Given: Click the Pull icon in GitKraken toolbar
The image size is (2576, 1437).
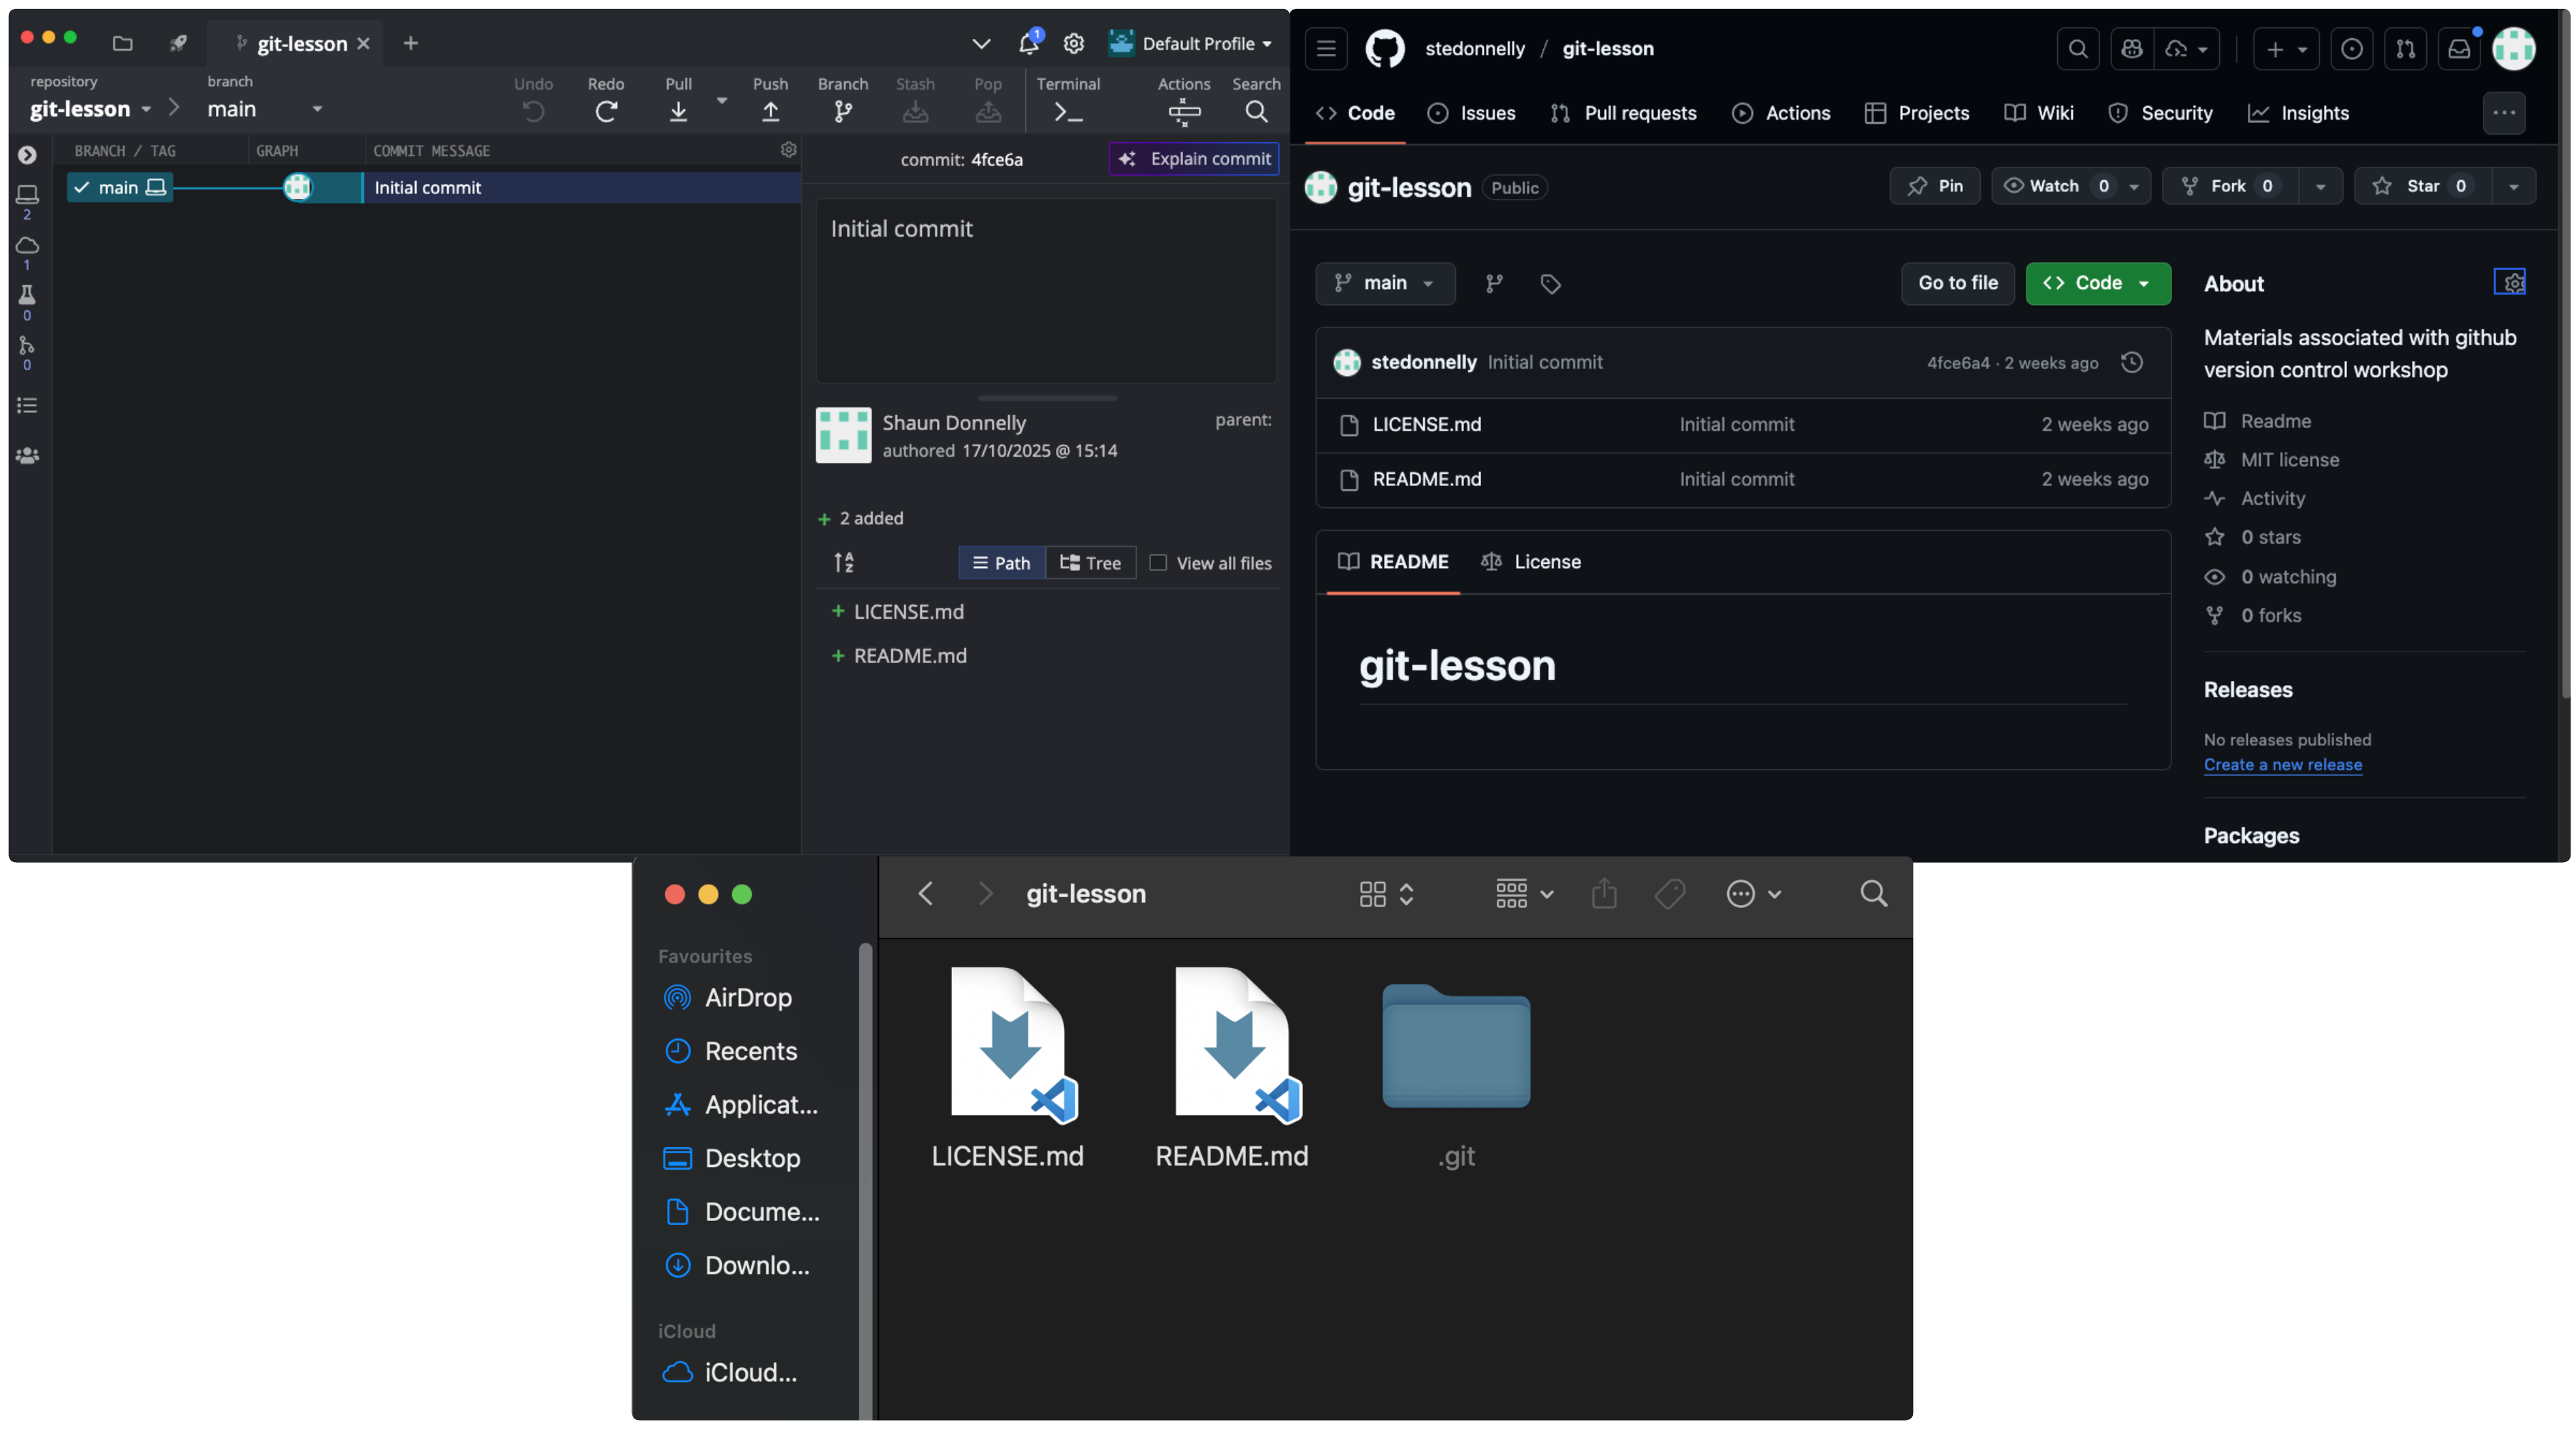Looking at the screenshot, I should (678, 111).
